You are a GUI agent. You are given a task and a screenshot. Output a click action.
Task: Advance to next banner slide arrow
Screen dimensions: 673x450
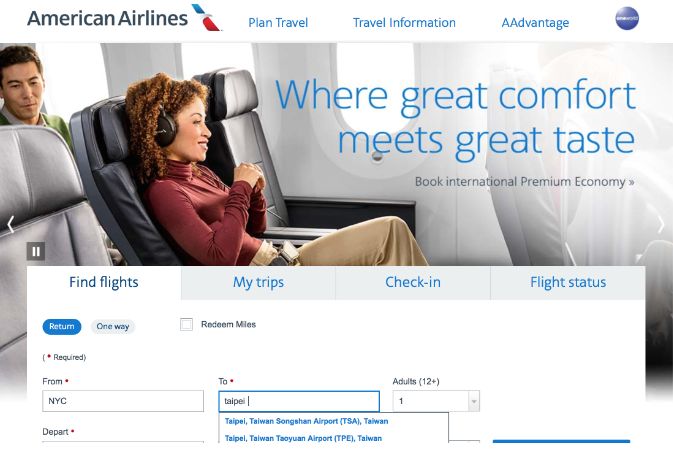pyautogui.click(x=661, y=224)
